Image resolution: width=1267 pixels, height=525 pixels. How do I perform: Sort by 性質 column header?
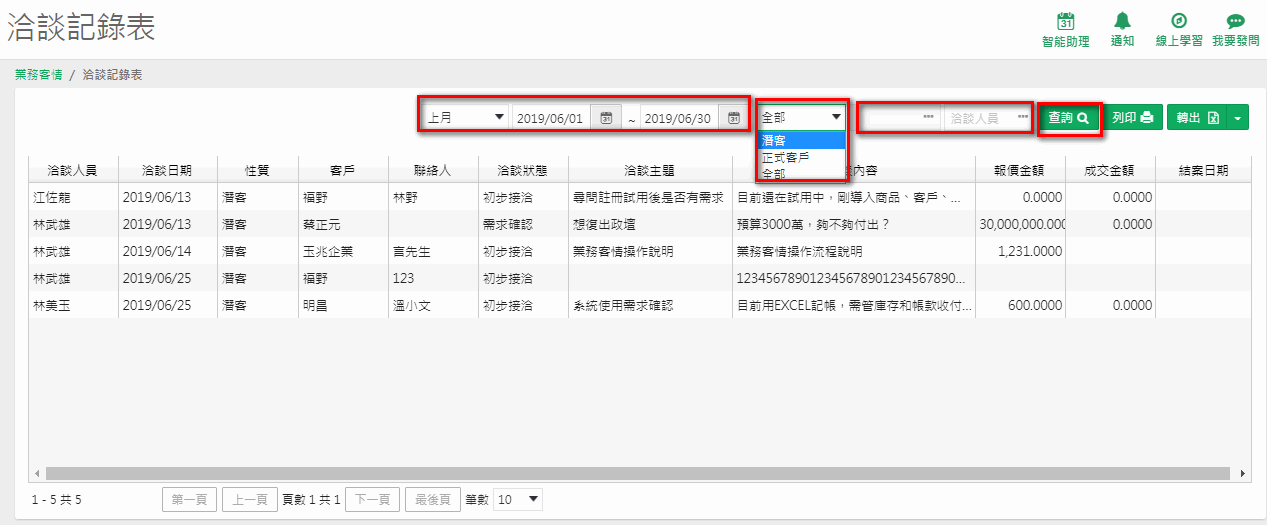point(258,171)
